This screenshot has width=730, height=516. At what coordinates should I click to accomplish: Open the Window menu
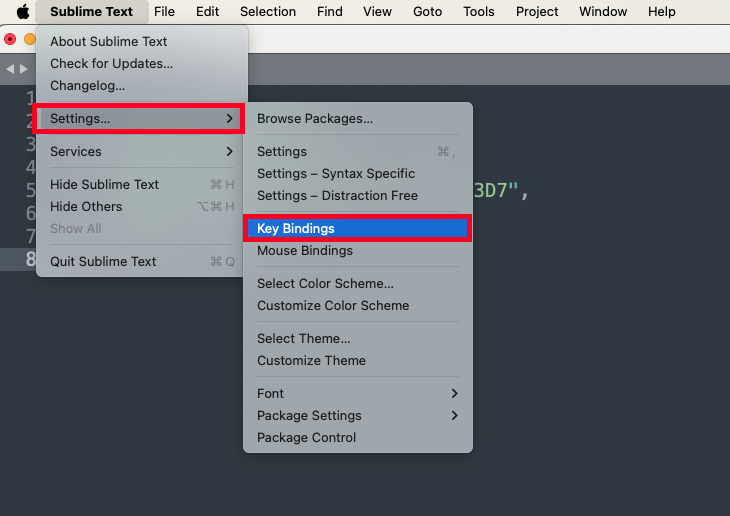point(603,11)
